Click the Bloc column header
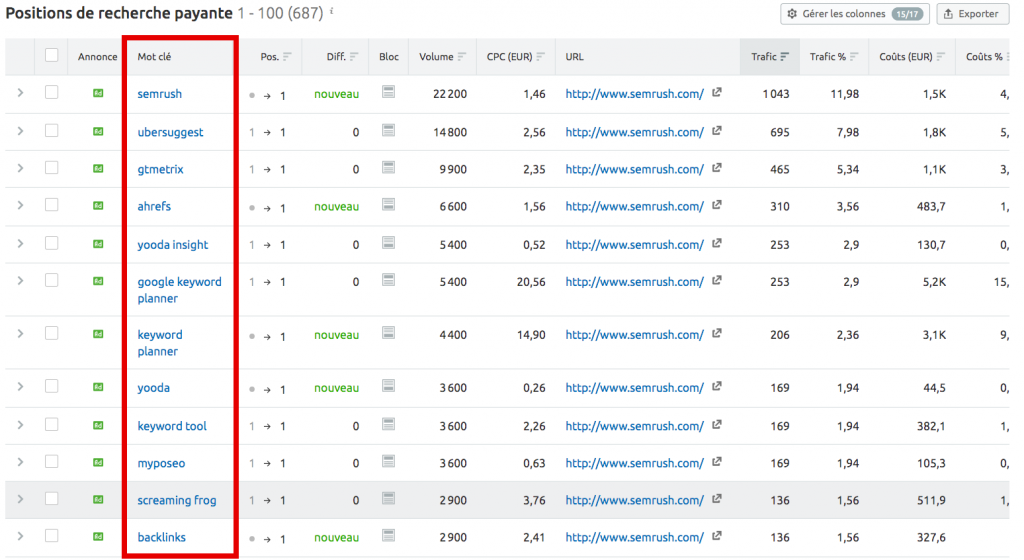The image size is (1024, 560). tap(389, 57)
